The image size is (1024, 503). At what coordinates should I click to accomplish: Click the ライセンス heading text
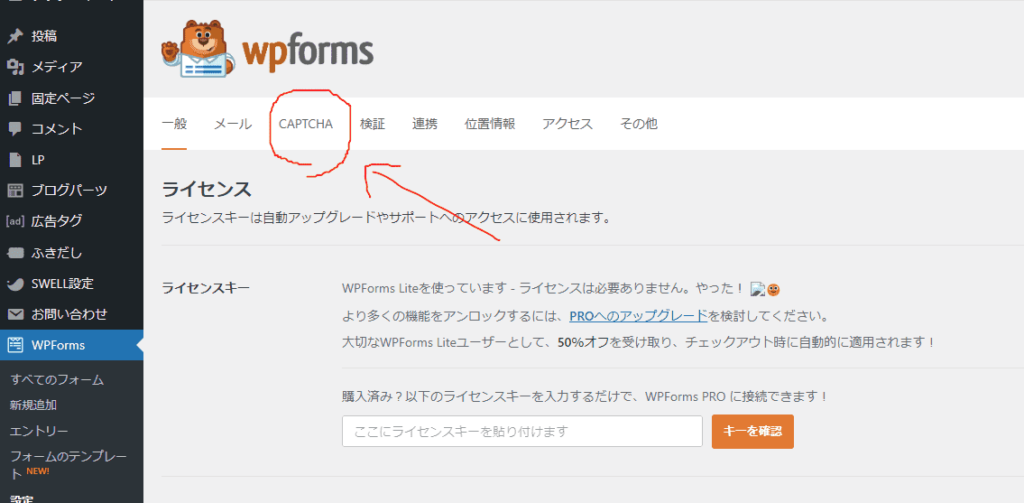point(206,190)
